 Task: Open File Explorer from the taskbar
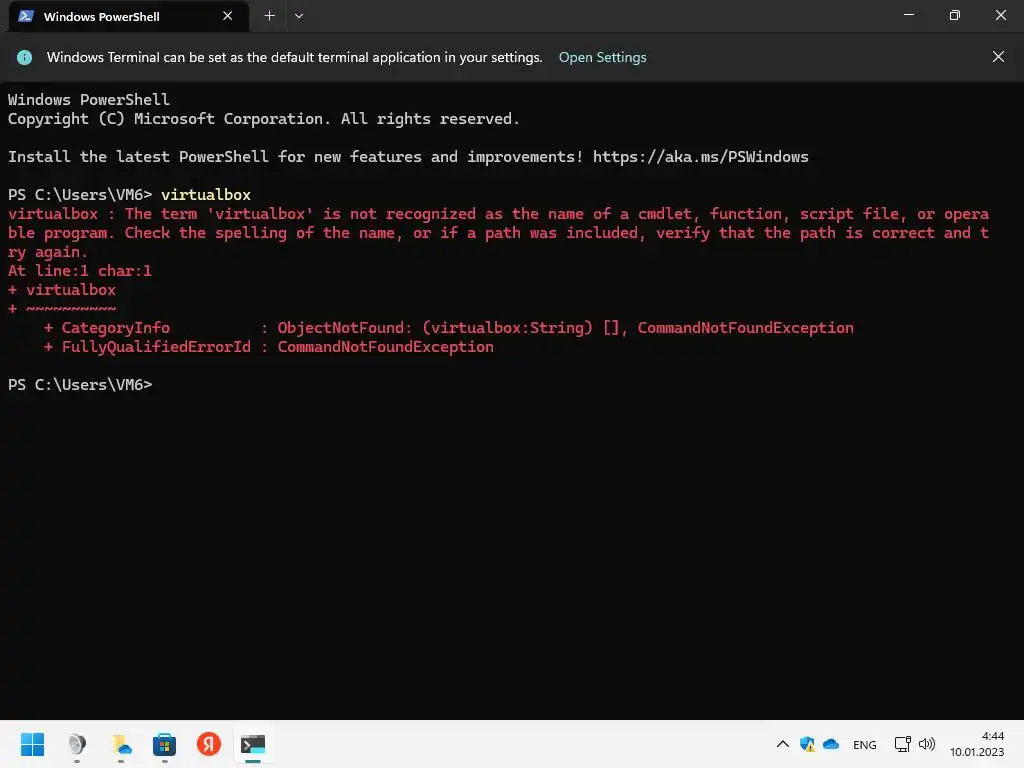click(x=121, y=744)
